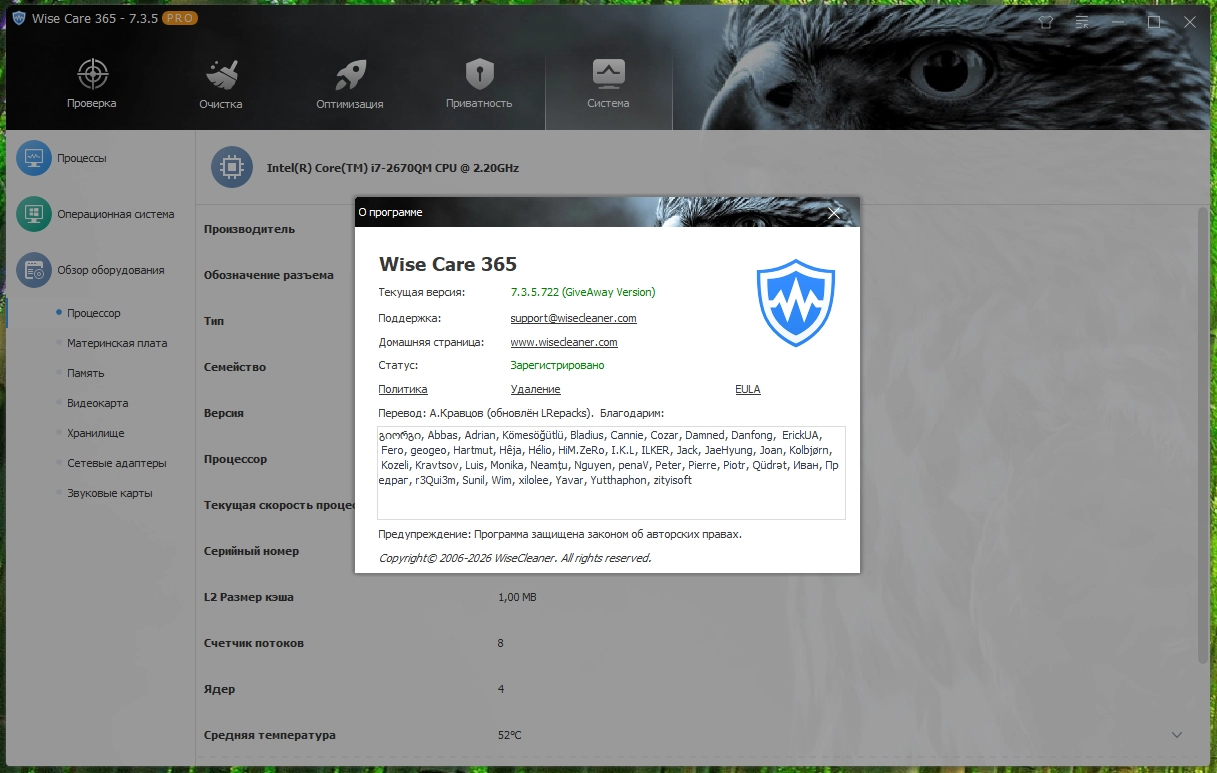Click the L2 Размер кэша value 1,00 MB
This screenshot has height=773, width=1217.
517,597
